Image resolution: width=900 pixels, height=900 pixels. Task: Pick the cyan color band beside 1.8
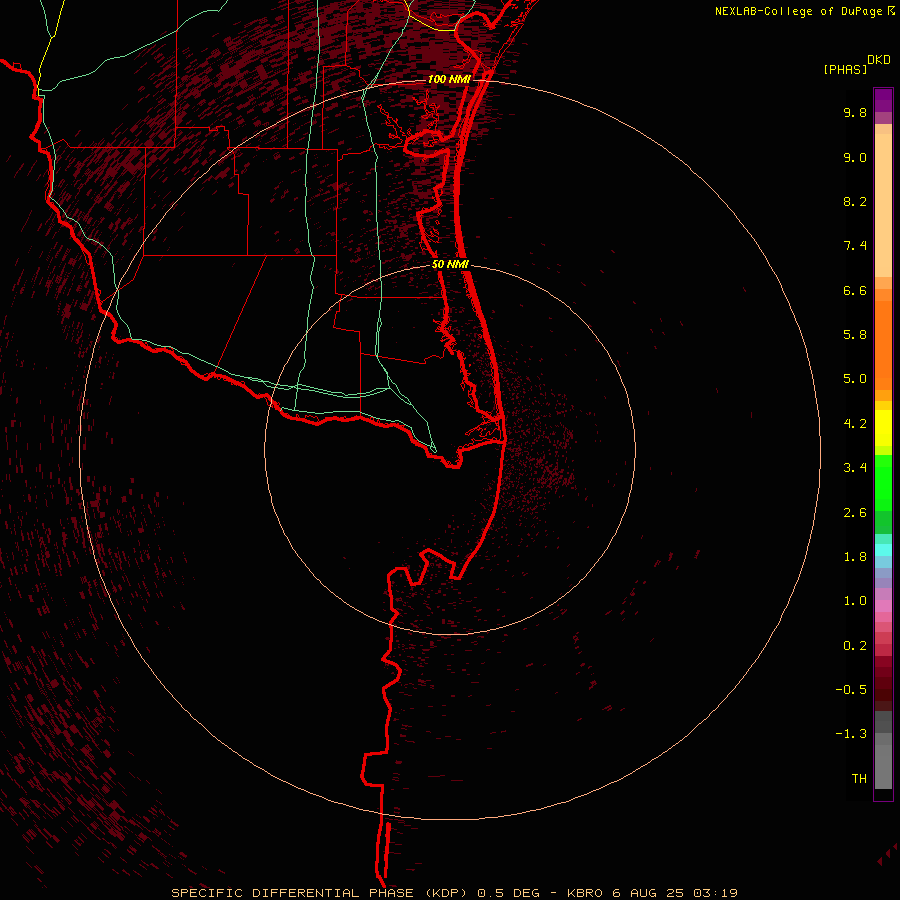[883, 550]
